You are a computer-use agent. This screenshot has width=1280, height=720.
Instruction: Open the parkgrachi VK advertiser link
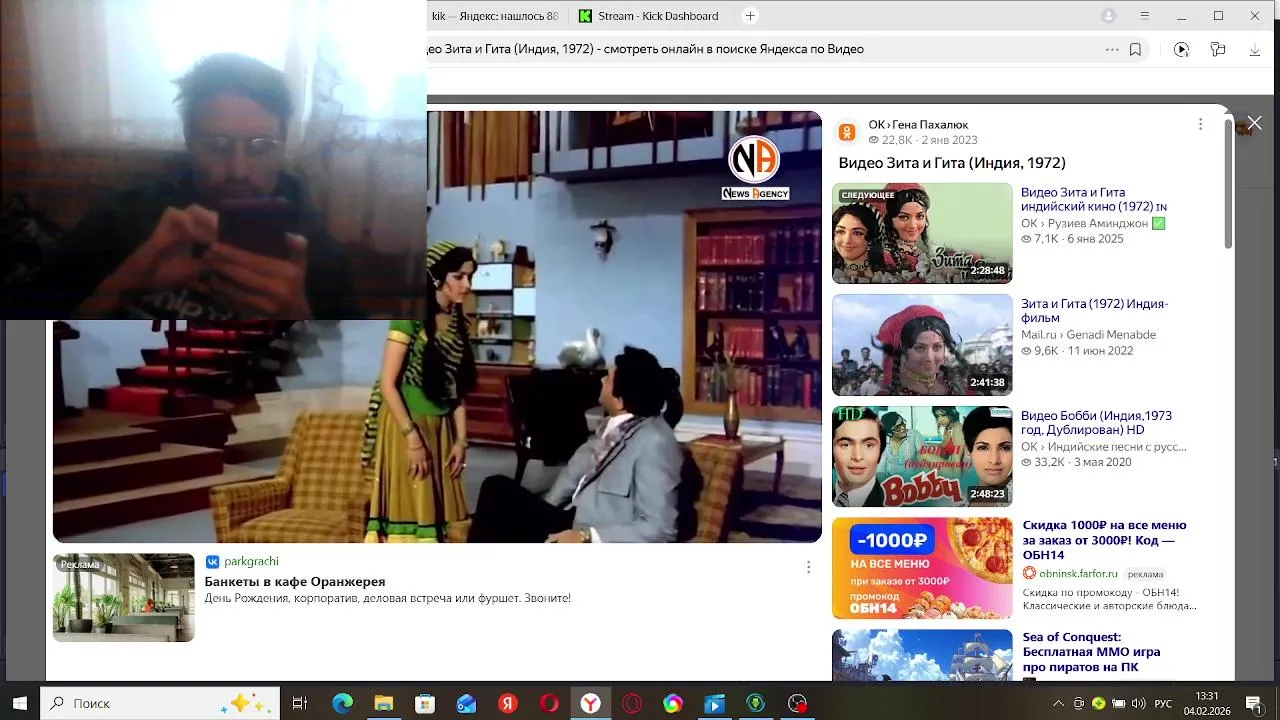click(x=251, y=562)
